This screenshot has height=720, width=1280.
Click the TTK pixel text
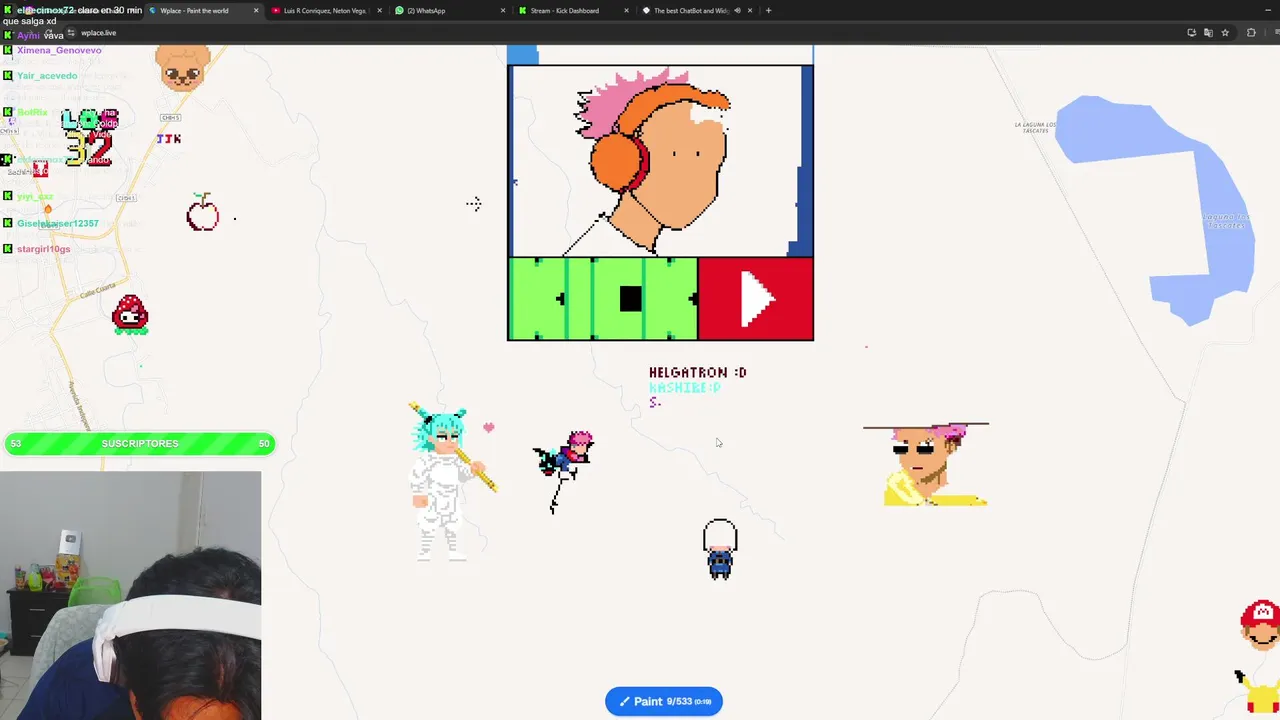(169, 139)
